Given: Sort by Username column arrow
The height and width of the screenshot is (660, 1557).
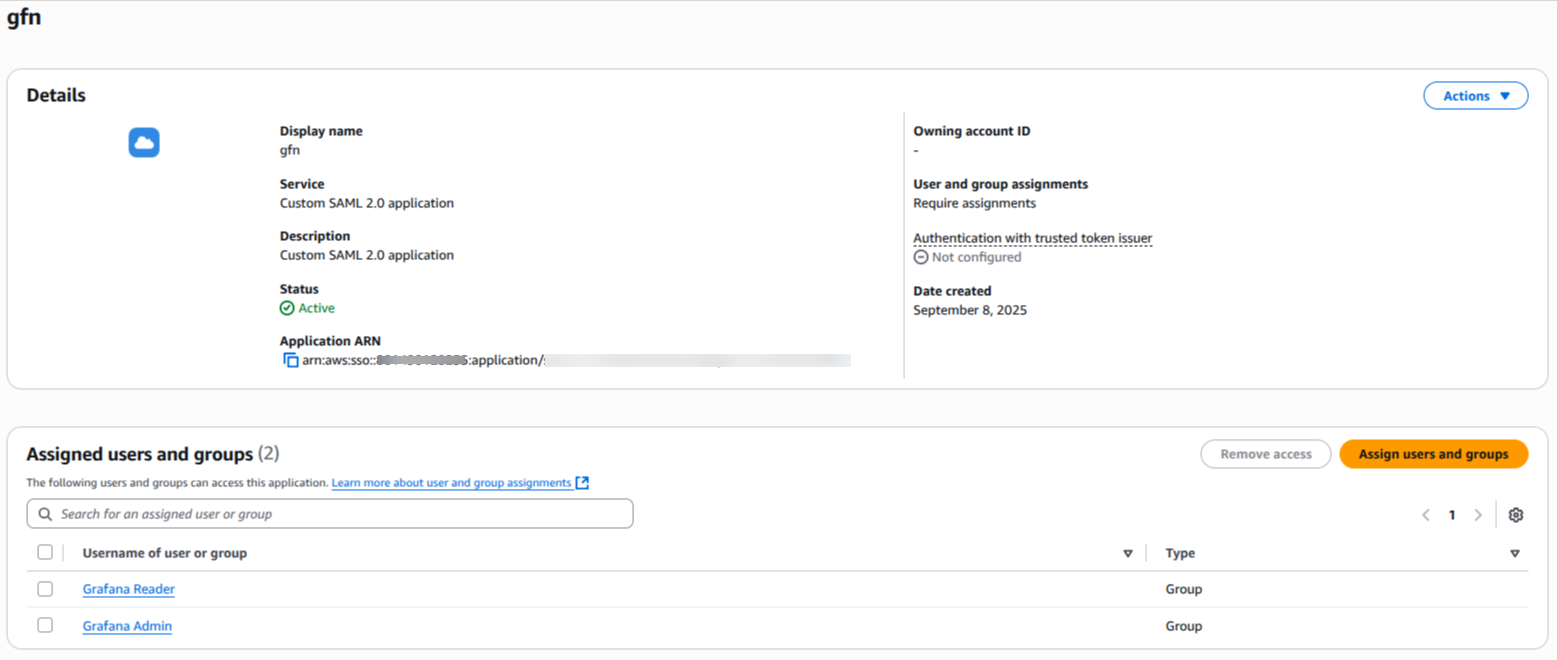Looking at the screenshot, I should click(x=1128, y=553).
